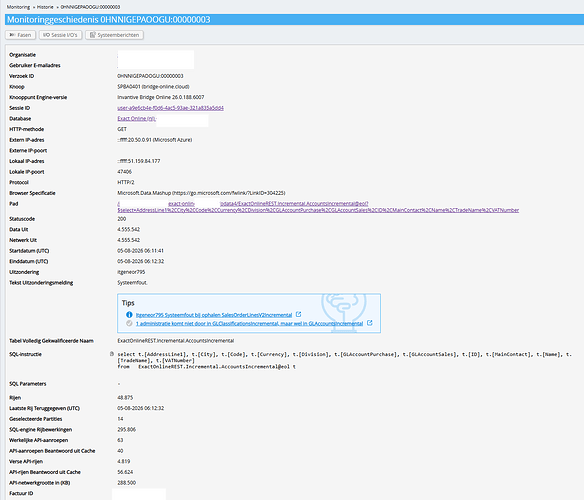
Task: Open the Sessie ID link
Action: tap(171, 108)
